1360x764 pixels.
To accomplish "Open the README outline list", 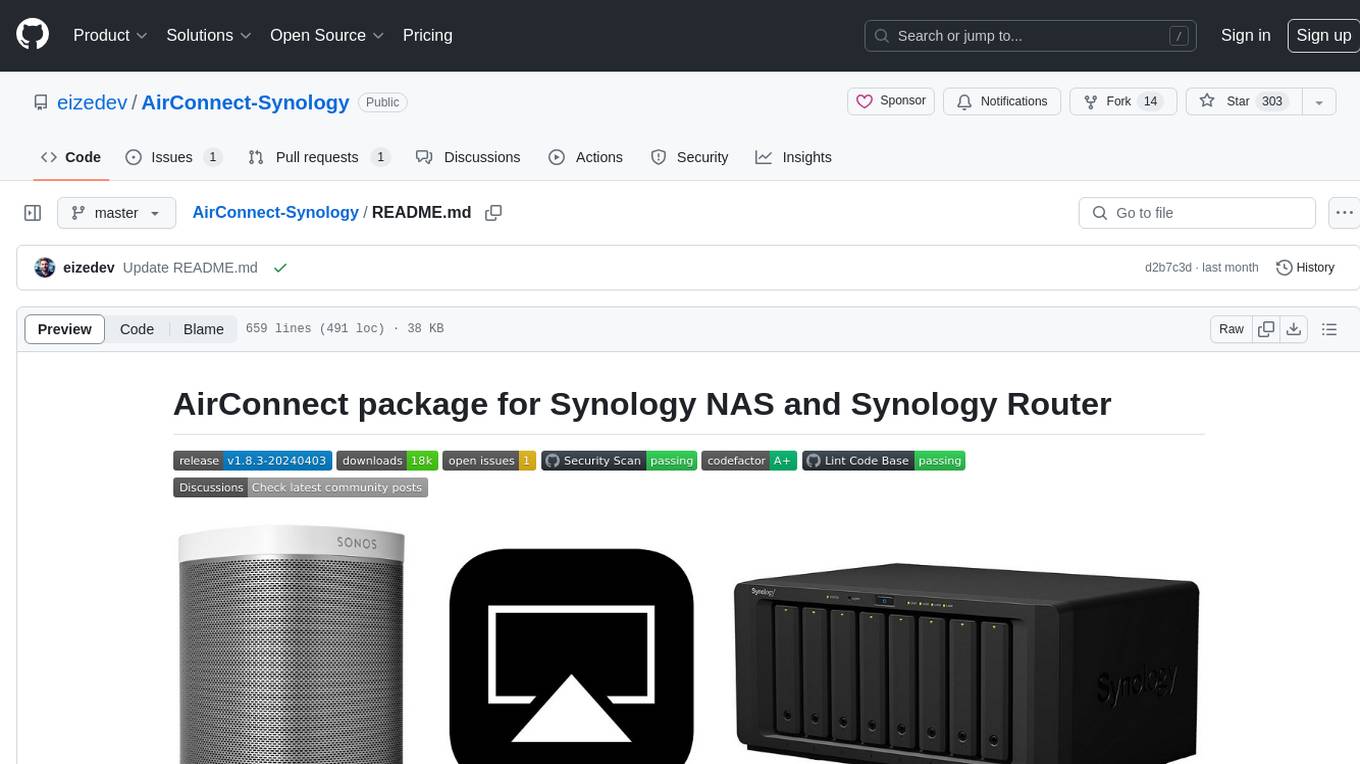I will click(x=1329, y=329).
